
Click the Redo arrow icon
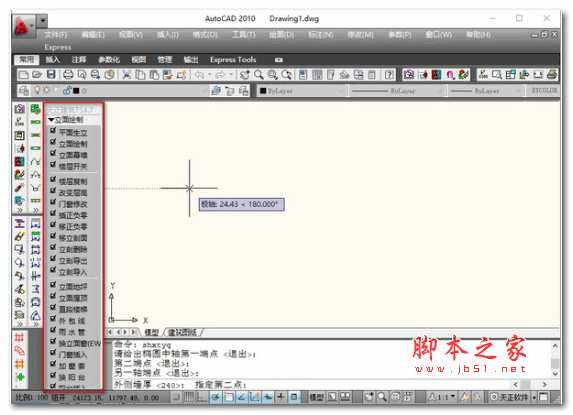(x=220, y=75)
